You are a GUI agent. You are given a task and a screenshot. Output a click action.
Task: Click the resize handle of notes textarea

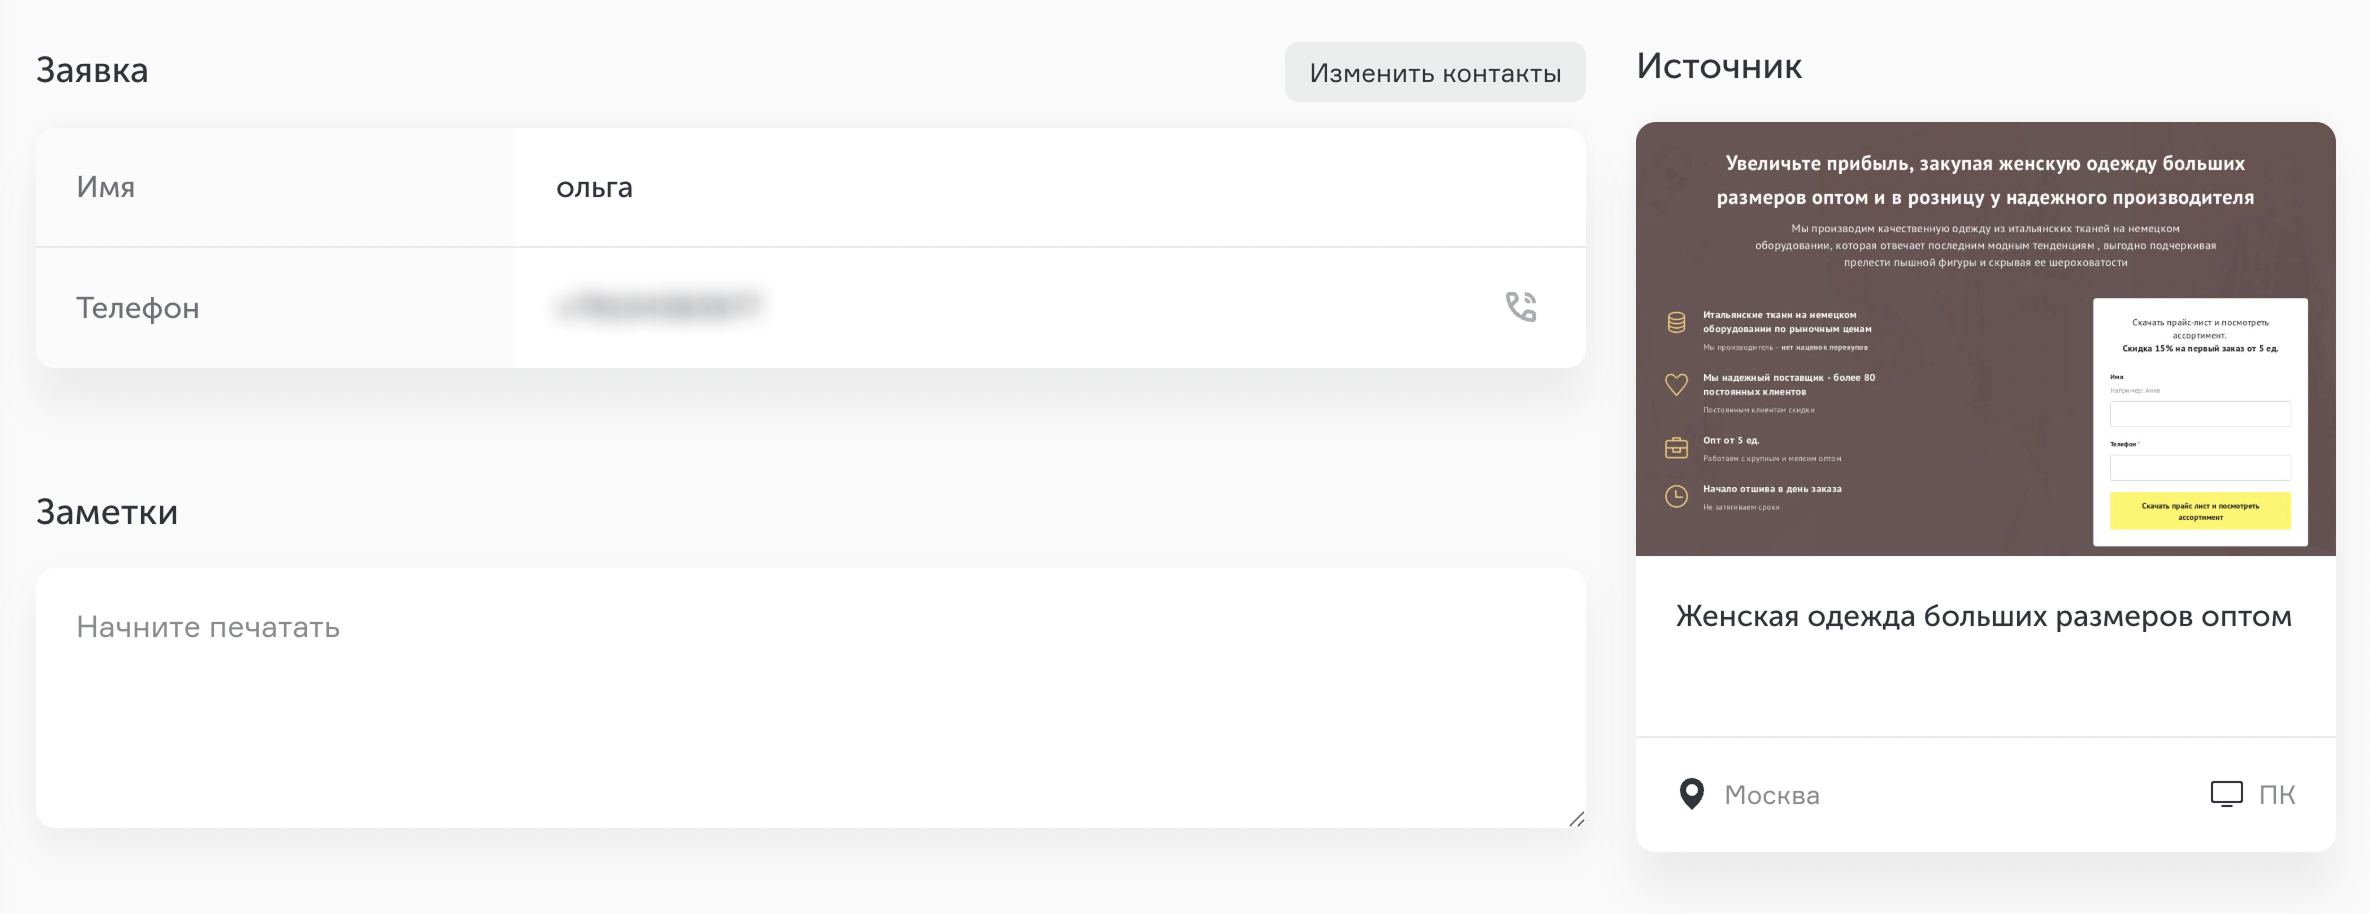click(x=1576, y=819)
